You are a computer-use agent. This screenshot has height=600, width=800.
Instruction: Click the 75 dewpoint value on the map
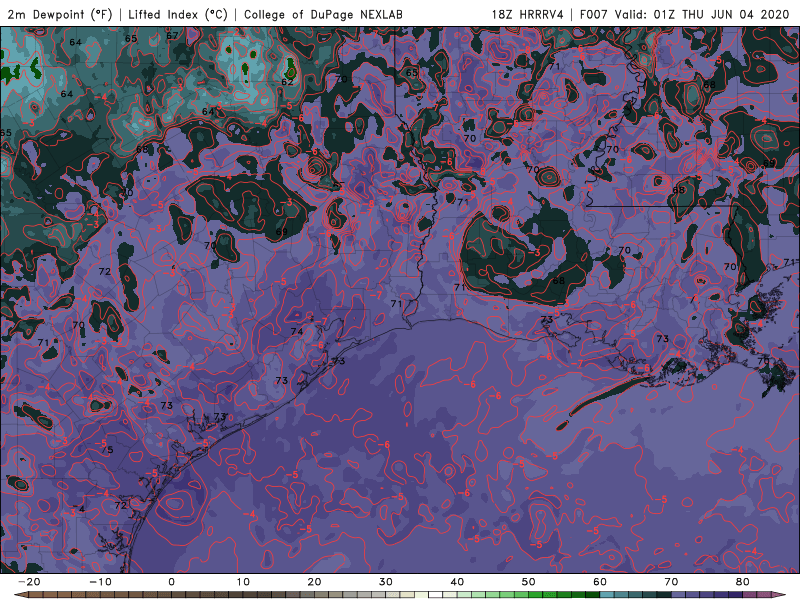coord(107,450)
